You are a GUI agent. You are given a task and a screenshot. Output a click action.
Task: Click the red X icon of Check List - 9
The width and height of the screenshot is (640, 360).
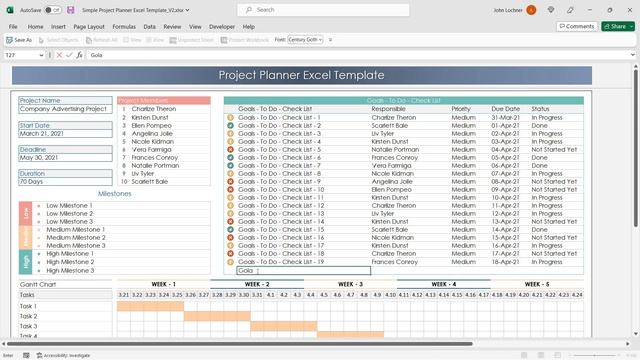tap(230, 182)
